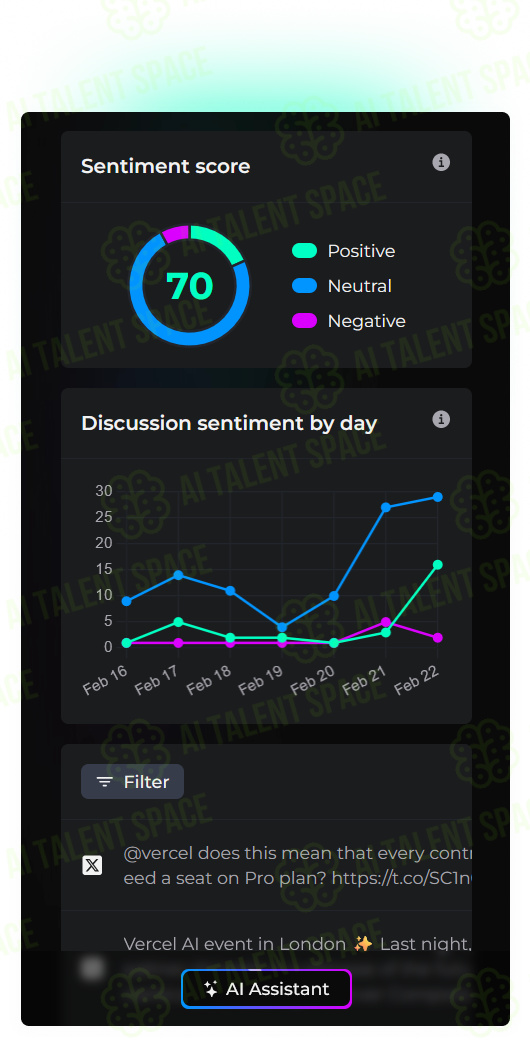
Task: Click the filter lines icon
Action: click(105, 782)
